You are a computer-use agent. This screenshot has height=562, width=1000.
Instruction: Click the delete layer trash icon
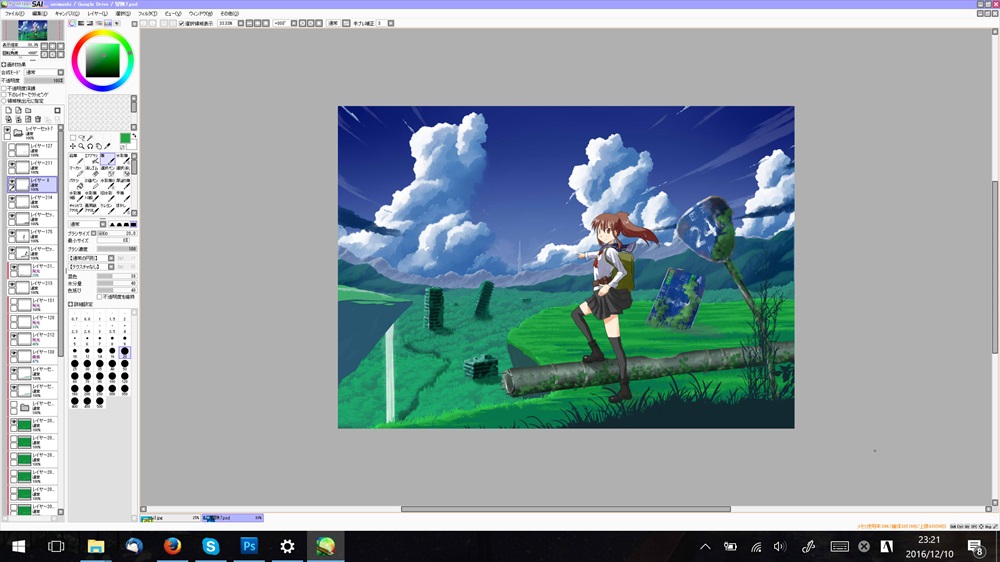point(37,119)
